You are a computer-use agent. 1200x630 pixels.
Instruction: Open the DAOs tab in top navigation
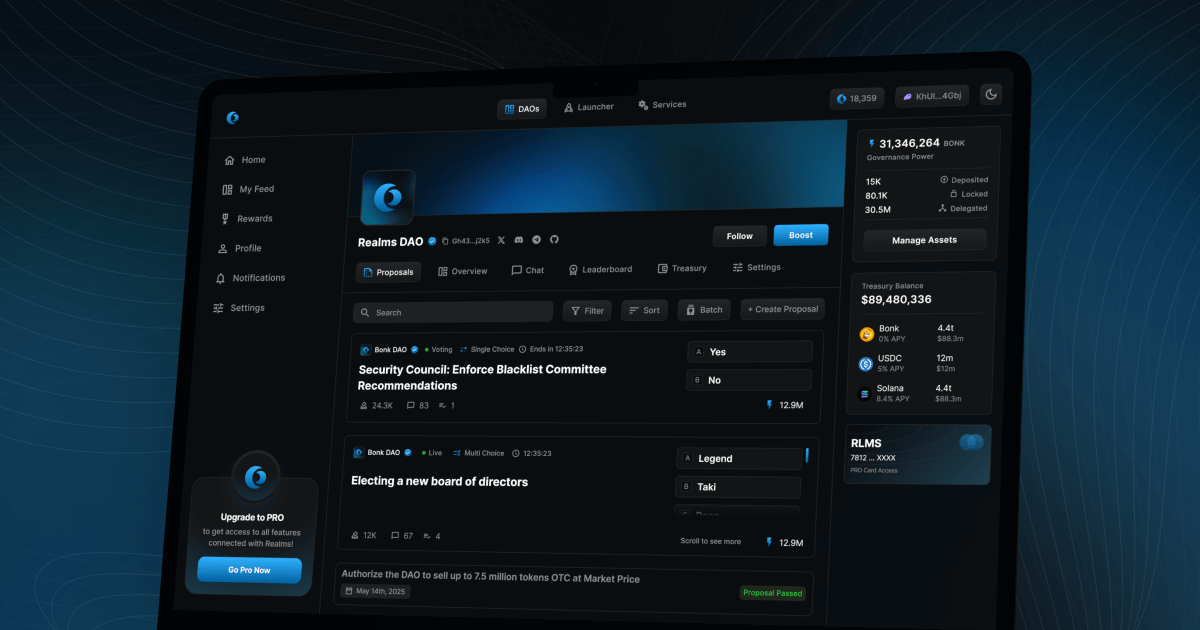click(x=522, y=109)
